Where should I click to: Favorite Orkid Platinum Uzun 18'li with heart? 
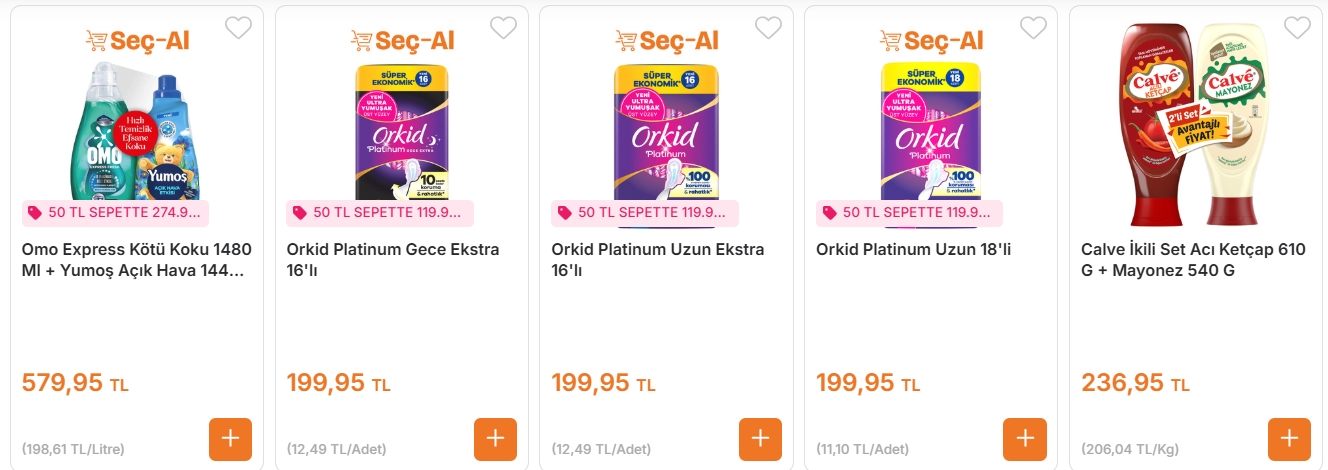[1033, 28]
